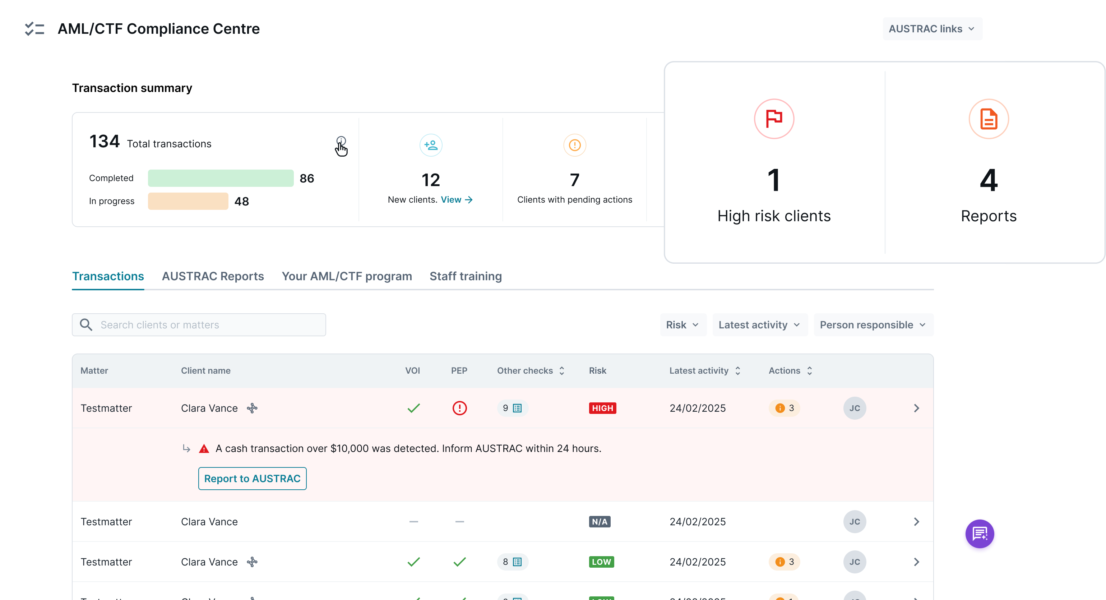Follow the View link under New clients
Viewport: 1106px width, 600px height.
click(456, 200)
